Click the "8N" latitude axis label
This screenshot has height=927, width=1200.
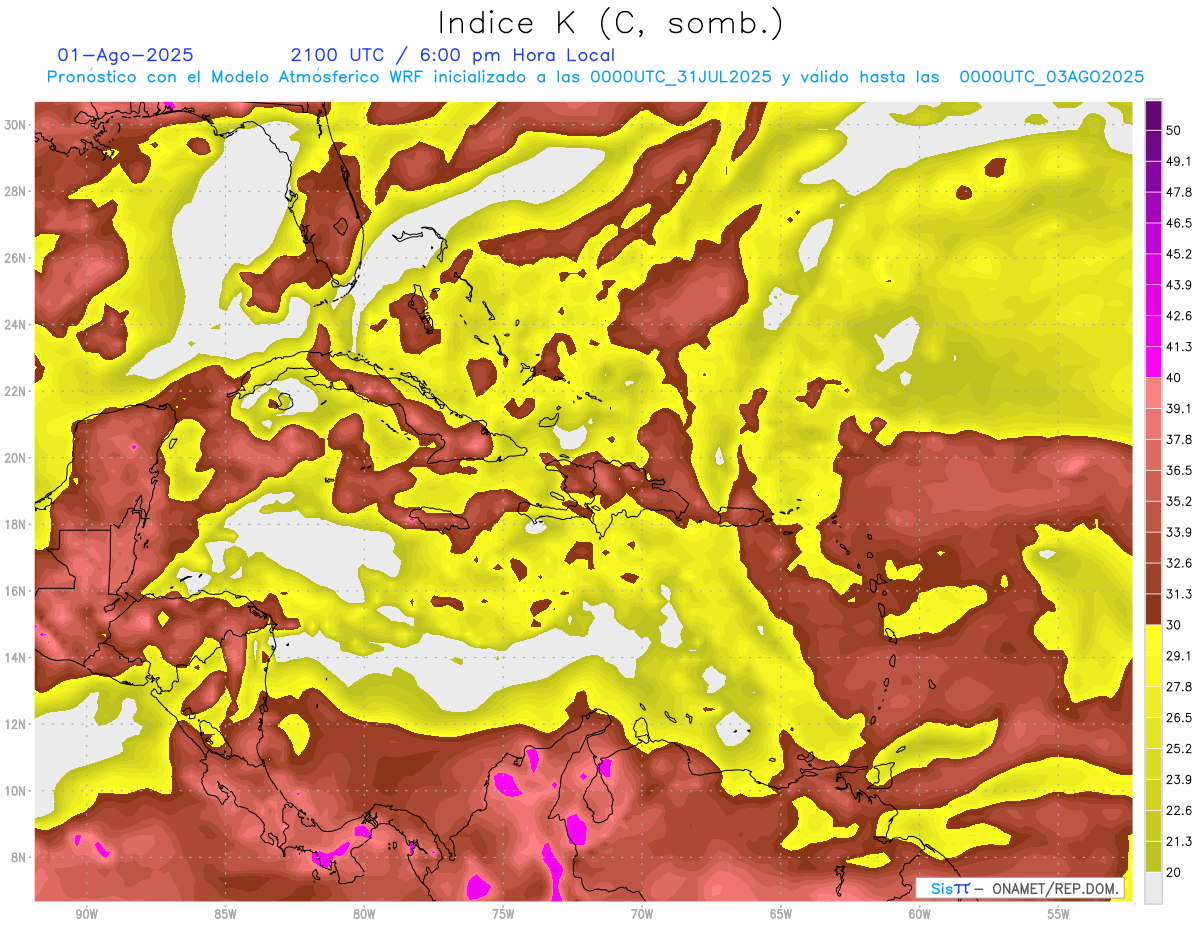20,857
